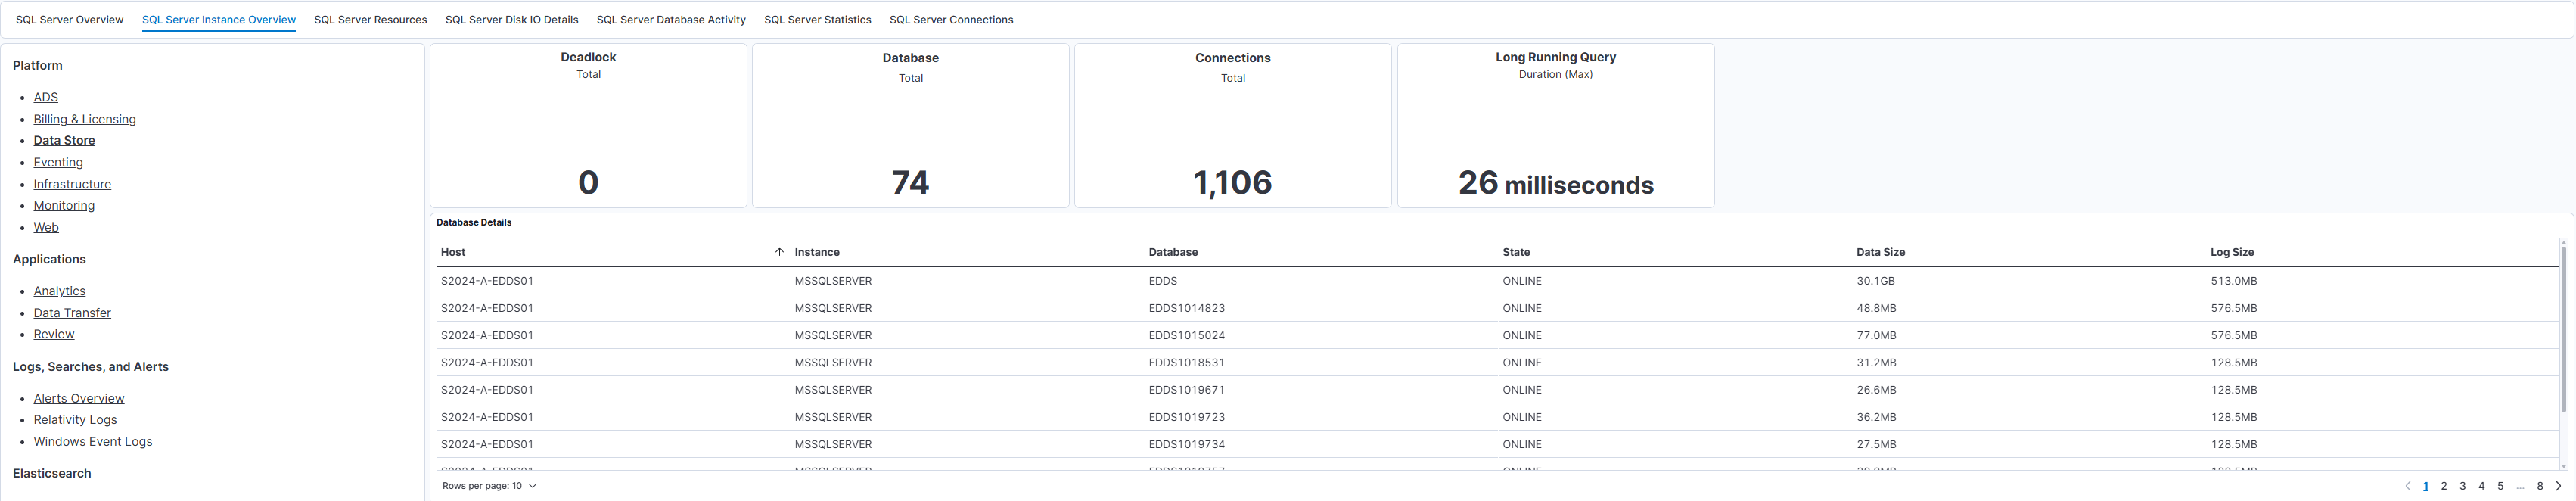Screen dimensions: 2576x501
Task: Select the Deadlock Total metric panel
Action: [x=588, y=126]
